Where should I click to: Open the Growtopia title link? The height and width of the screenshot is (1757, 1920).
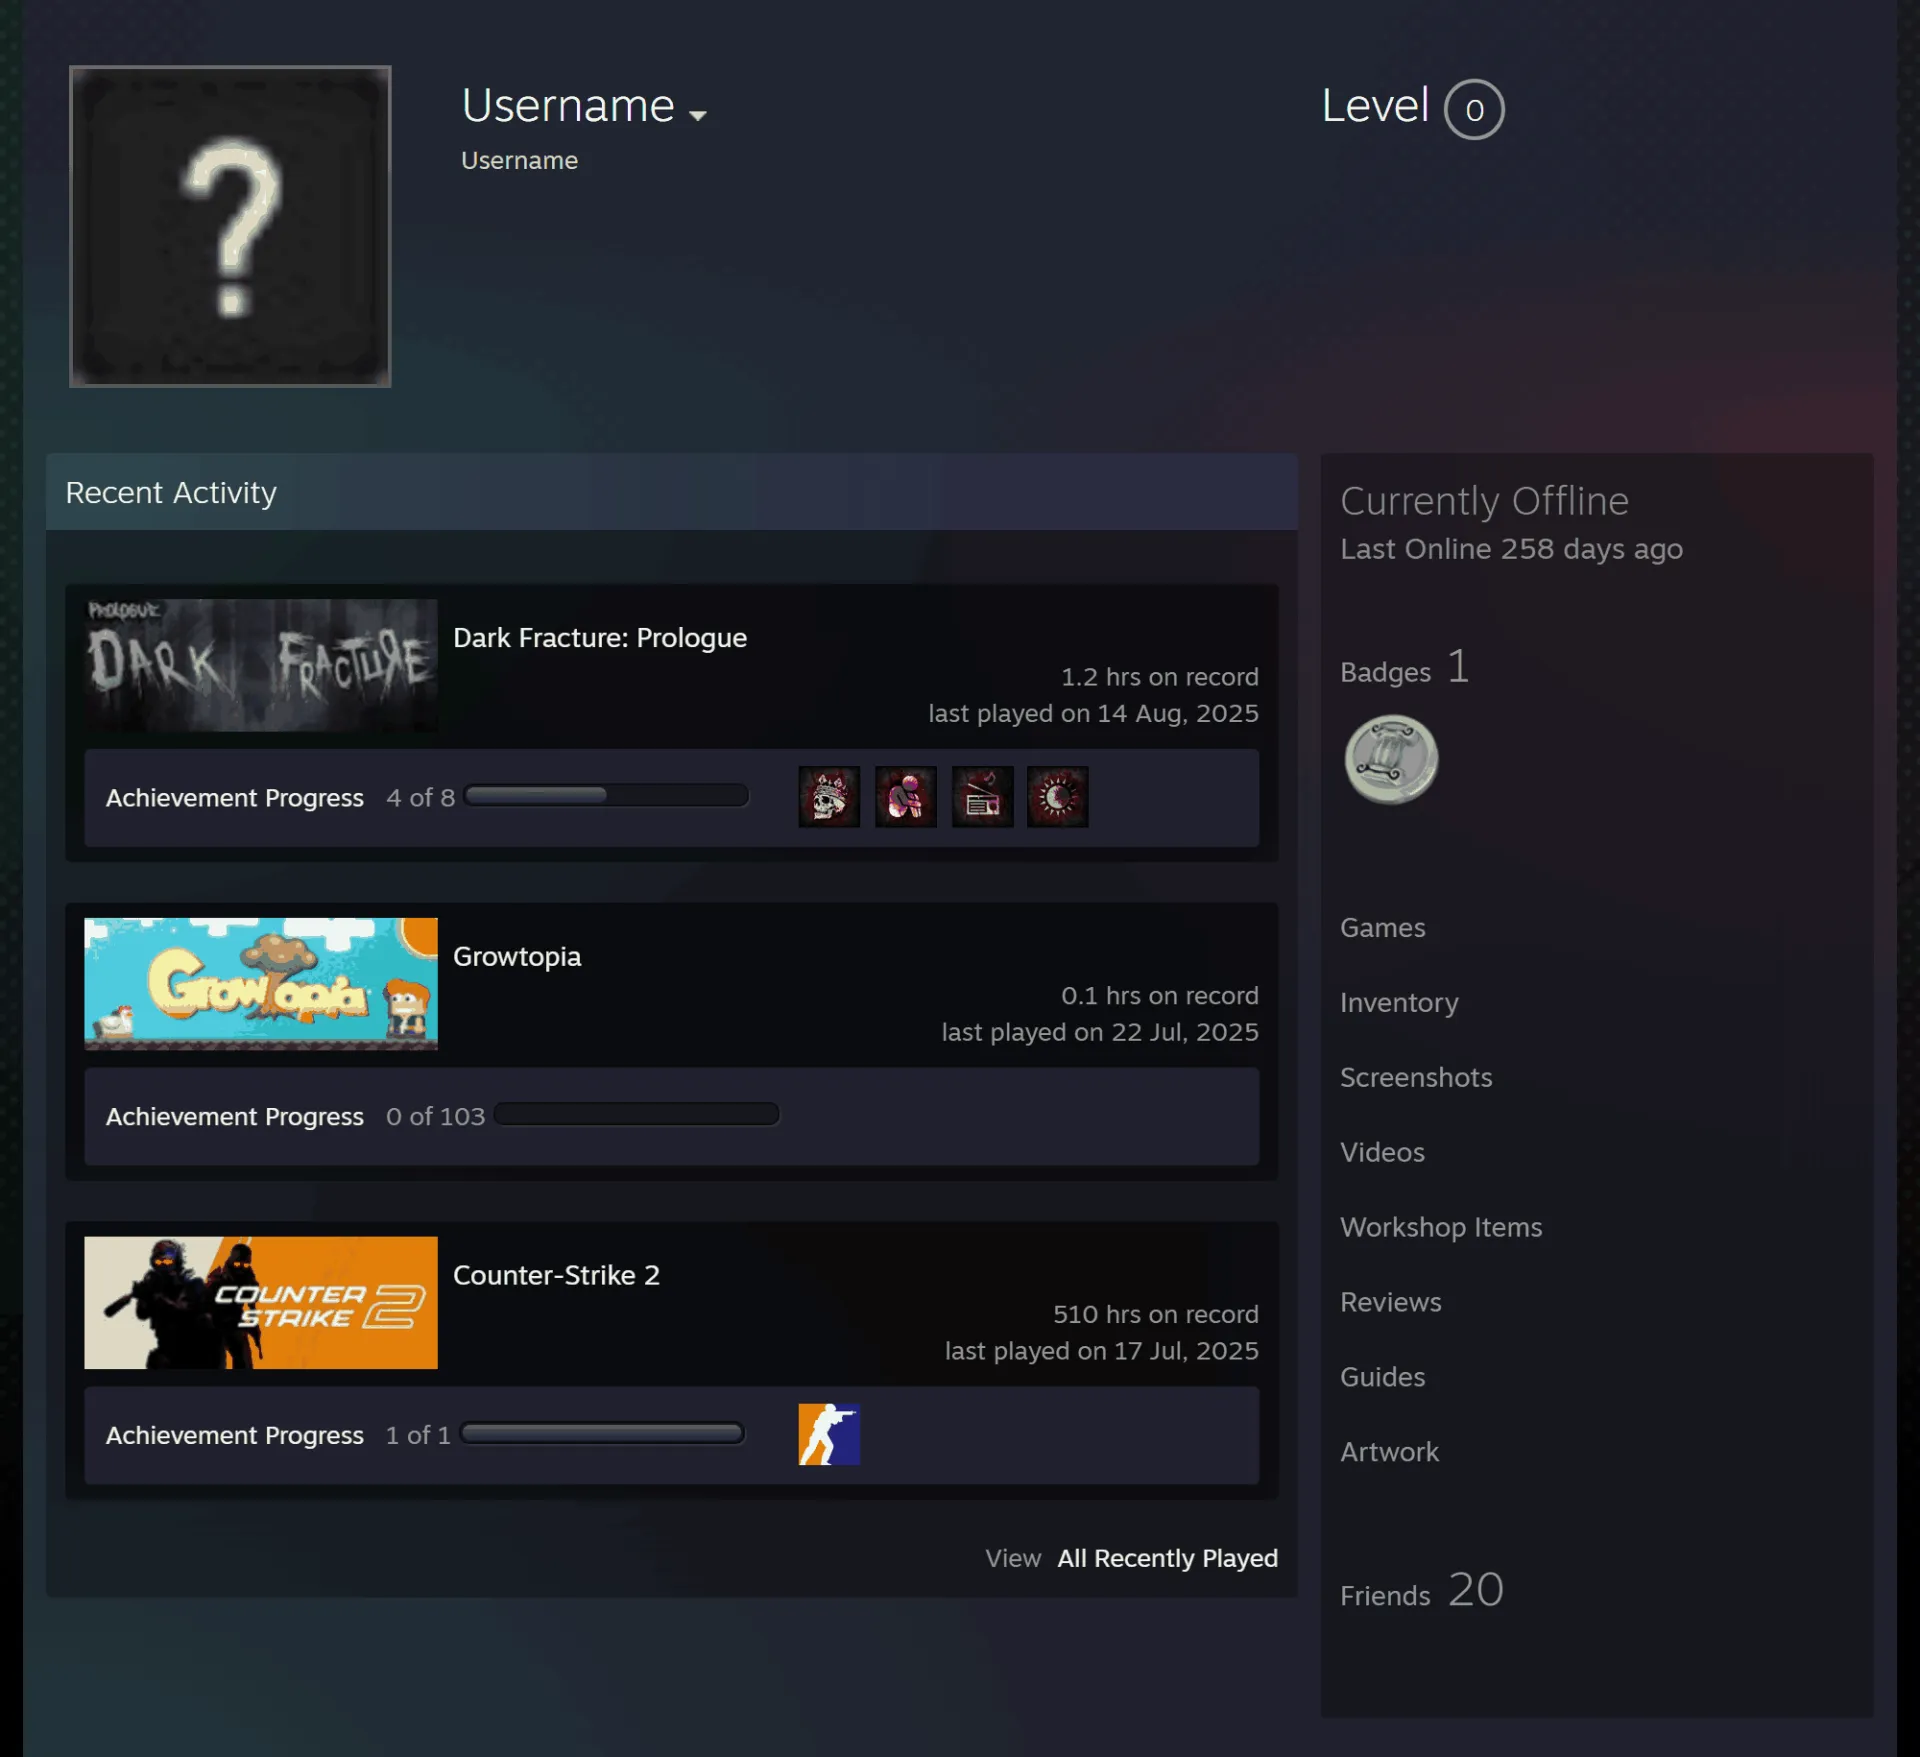[516, 957]
